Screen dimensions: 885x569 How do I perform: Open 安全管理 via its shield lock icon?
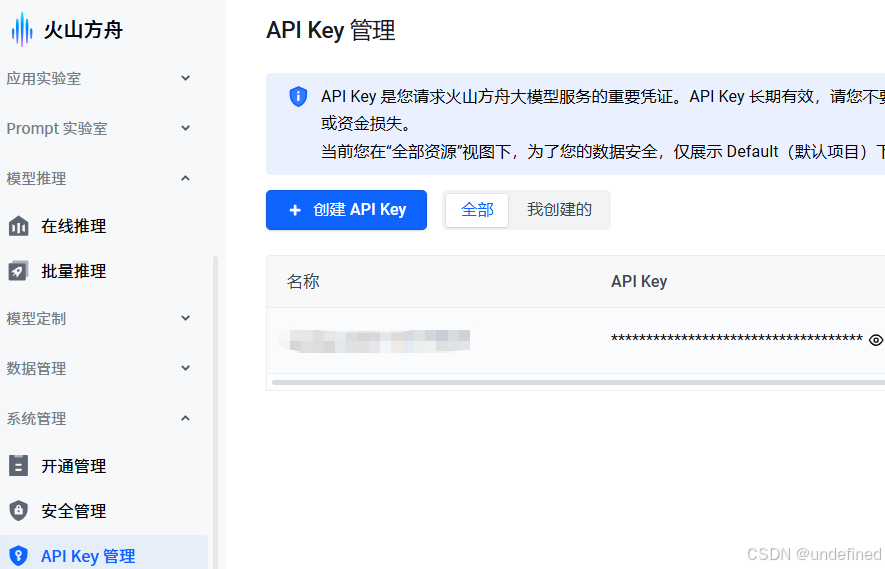[x=19, y=511]
